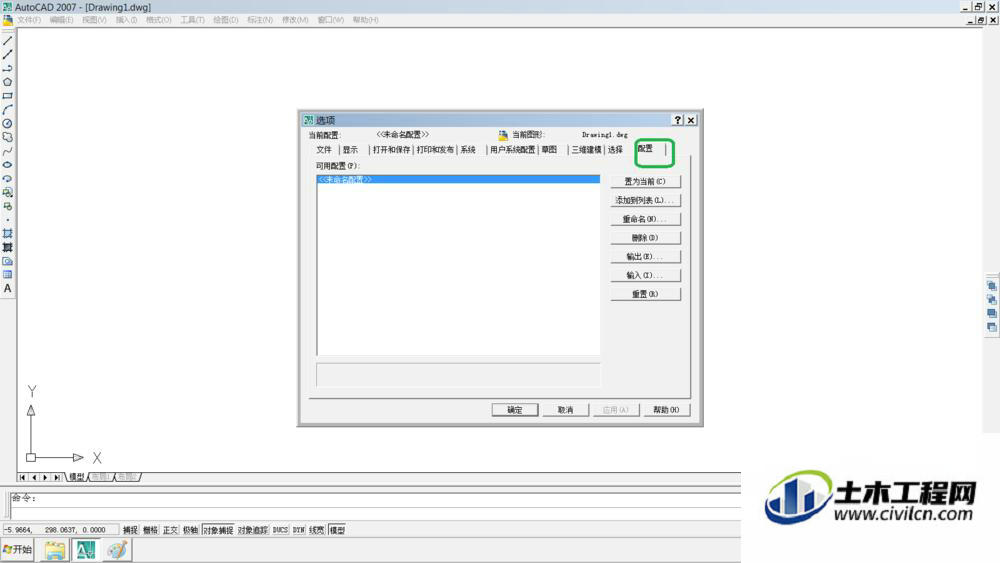Select the Line draw tool
Image resolution: width=1000 pixels, height=563 pixels.
(8, 40)
